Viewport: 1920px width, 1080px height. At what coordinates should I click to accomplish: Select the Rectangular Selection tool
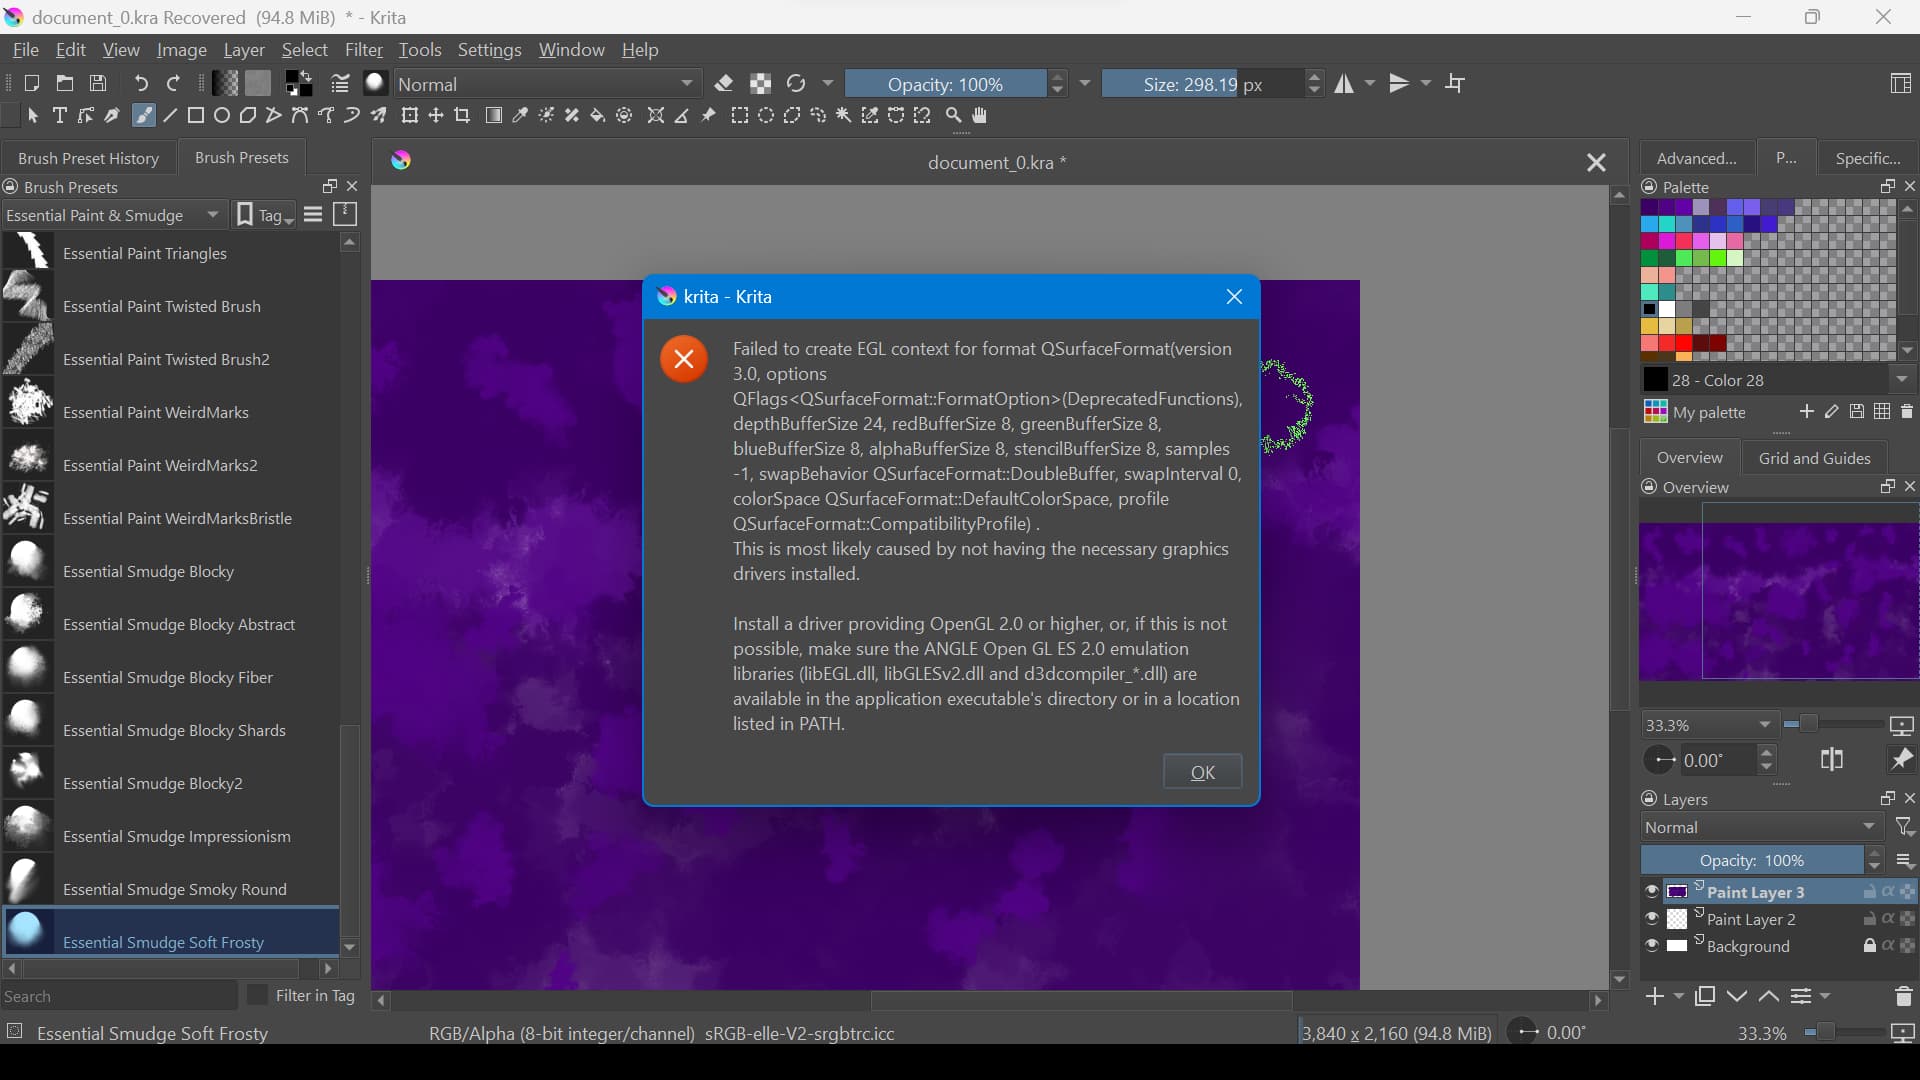(740, 116)
